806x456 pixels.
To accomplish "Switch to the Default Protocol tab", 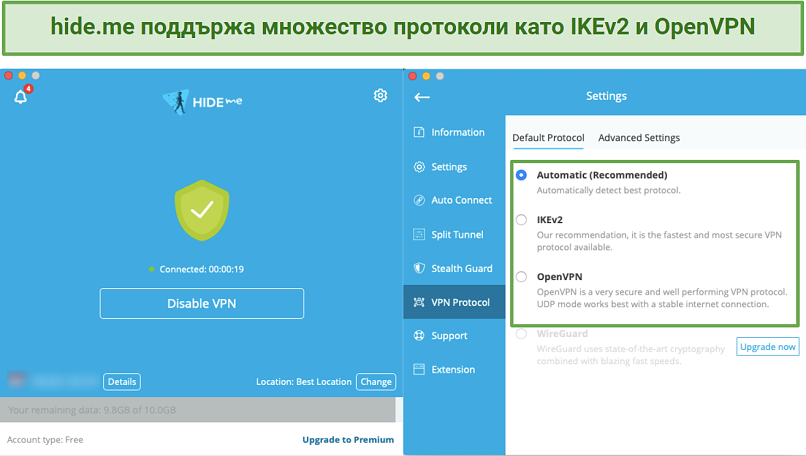I will point(548,138).
